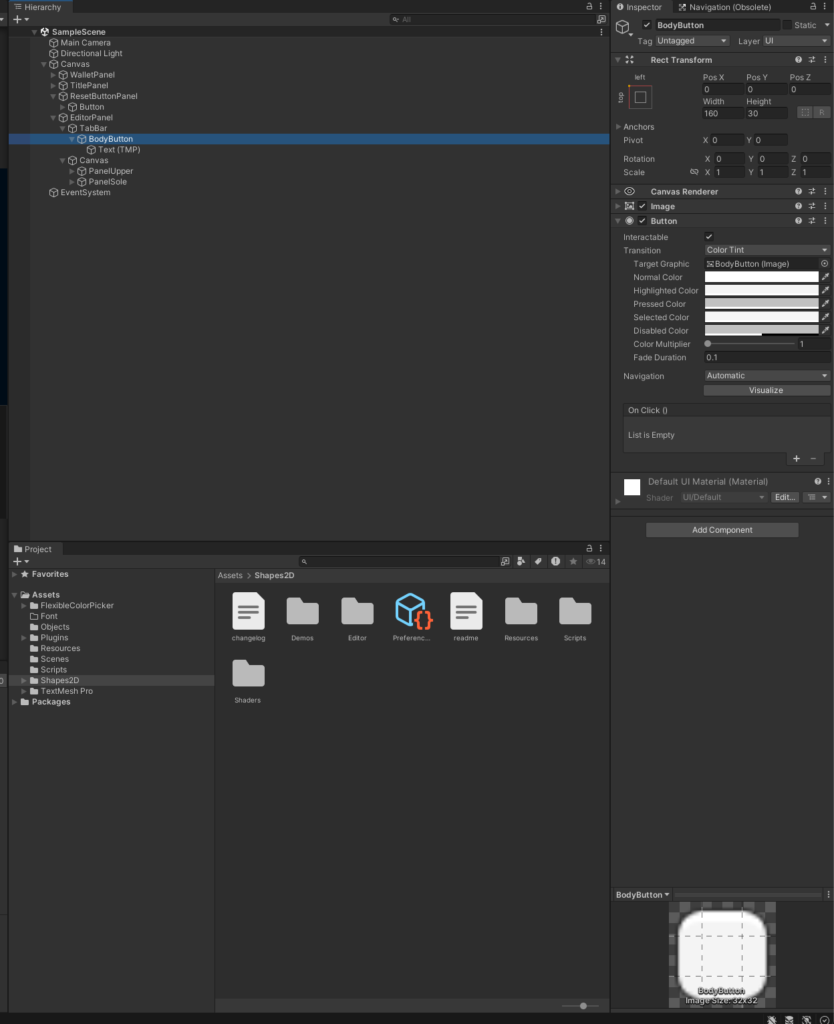Open the anchor presets box in Rect Transform

[640, 97]
